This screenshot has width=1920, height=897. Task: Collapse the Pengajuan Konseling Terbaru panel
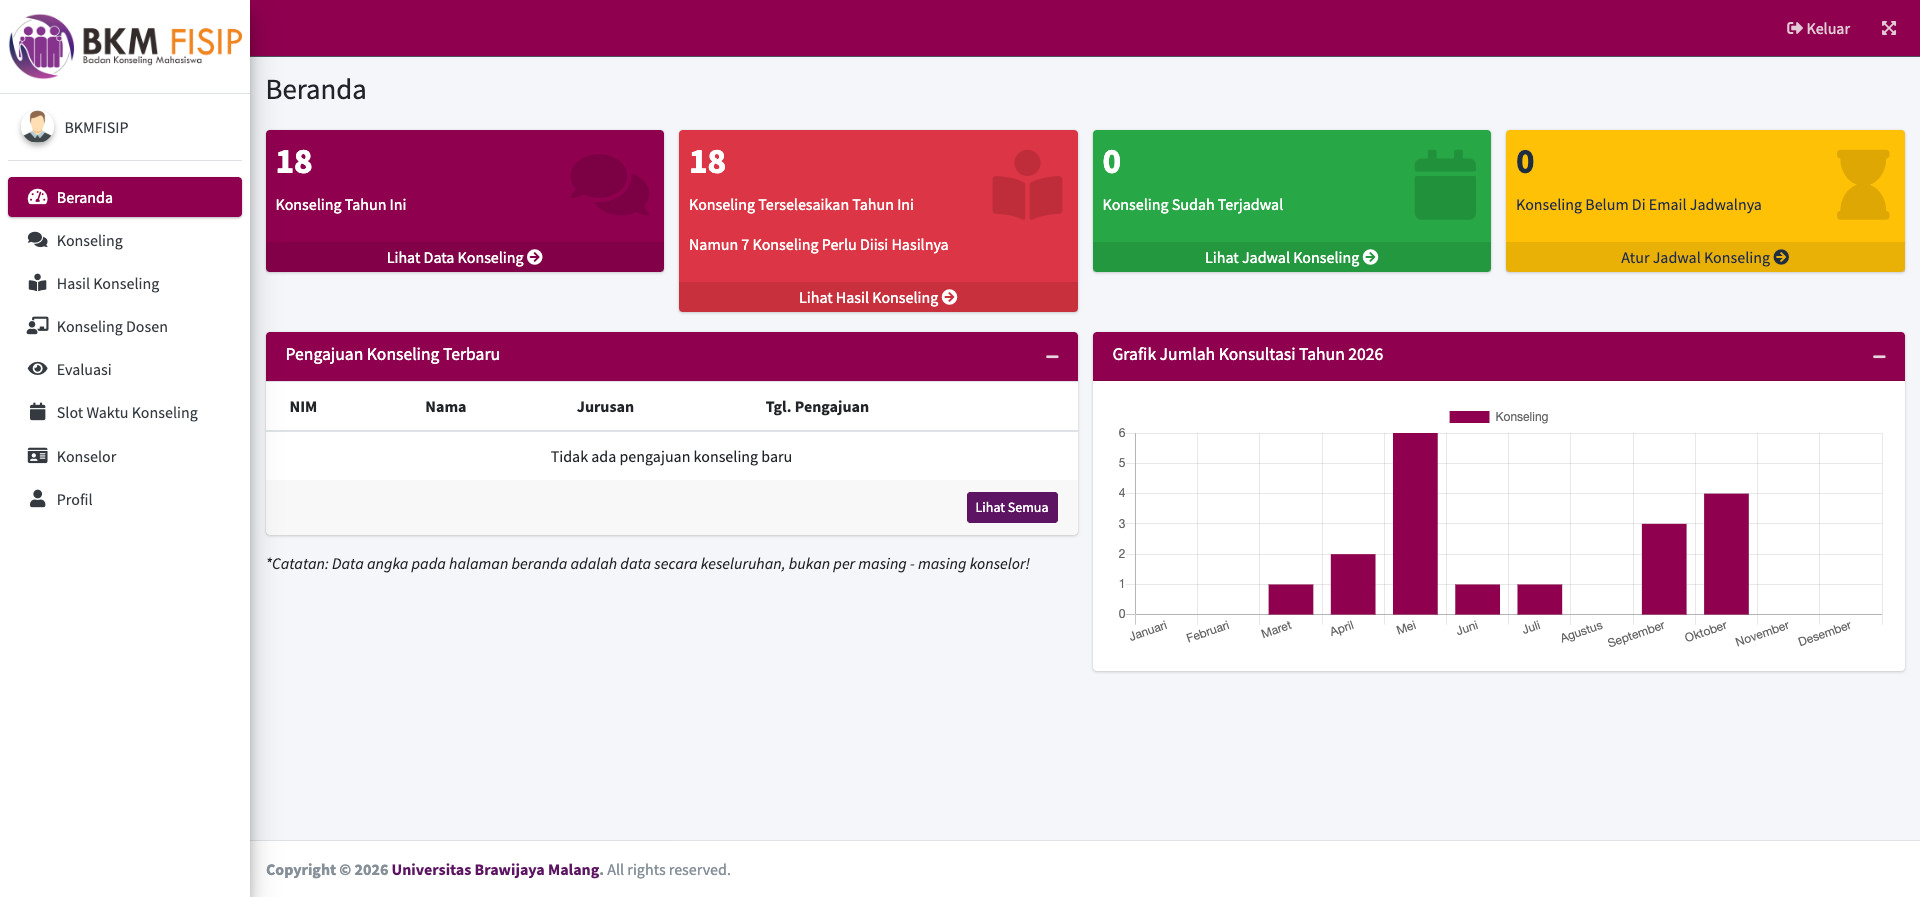(1052, 356)
